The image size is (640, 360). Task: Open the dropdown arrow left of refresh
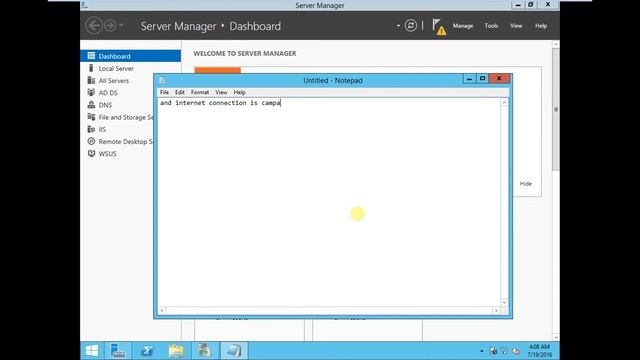398,26
